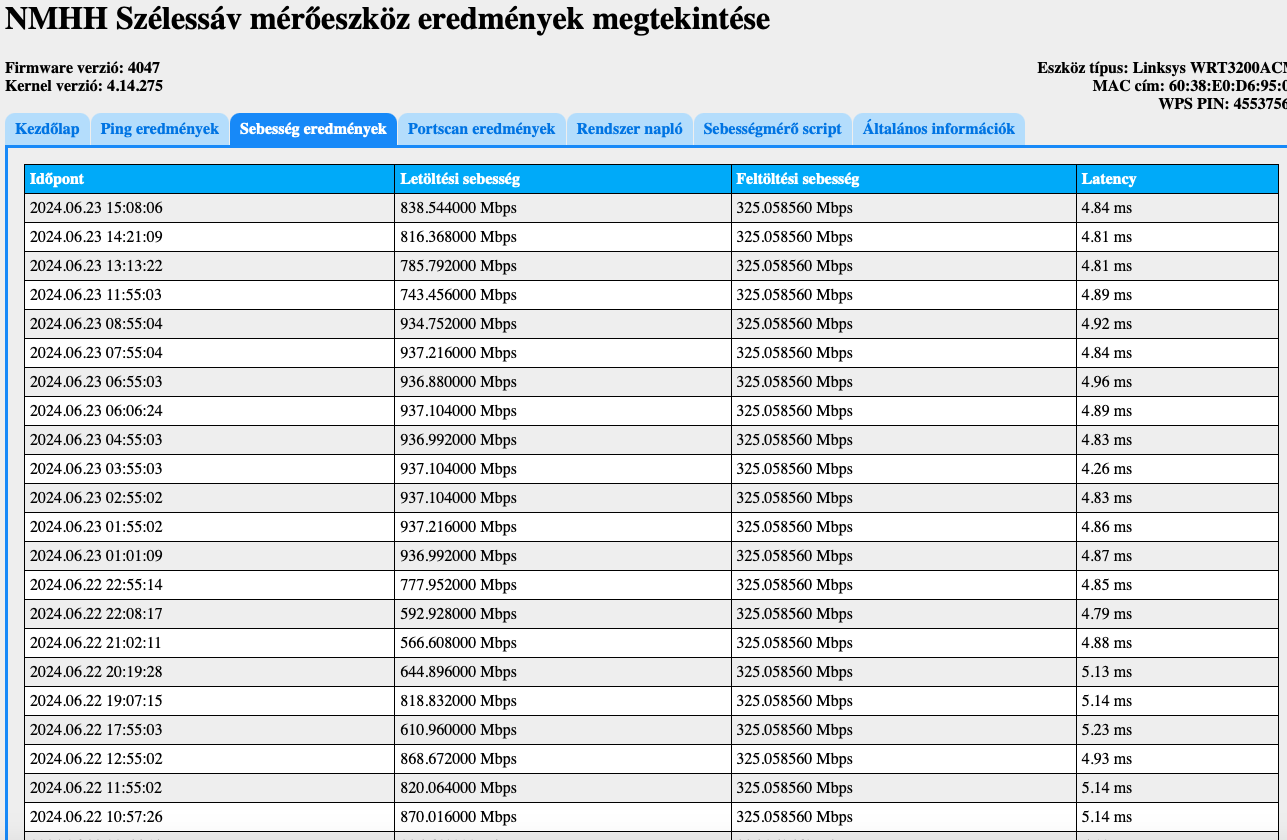1287x840 pixels.
Task: Open the Kezdőlap tab
Action: coord(47,129)
